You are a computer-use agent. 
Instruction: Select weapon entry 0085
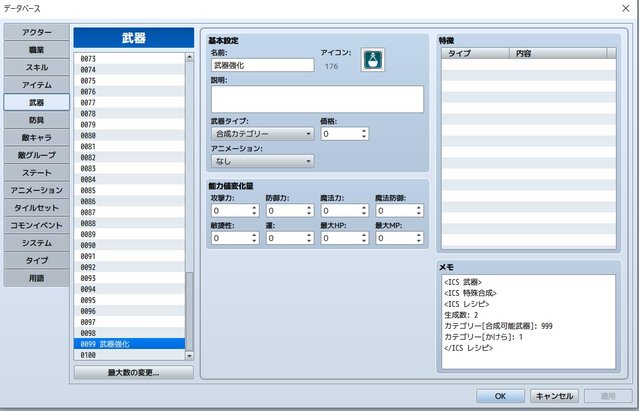129,190
